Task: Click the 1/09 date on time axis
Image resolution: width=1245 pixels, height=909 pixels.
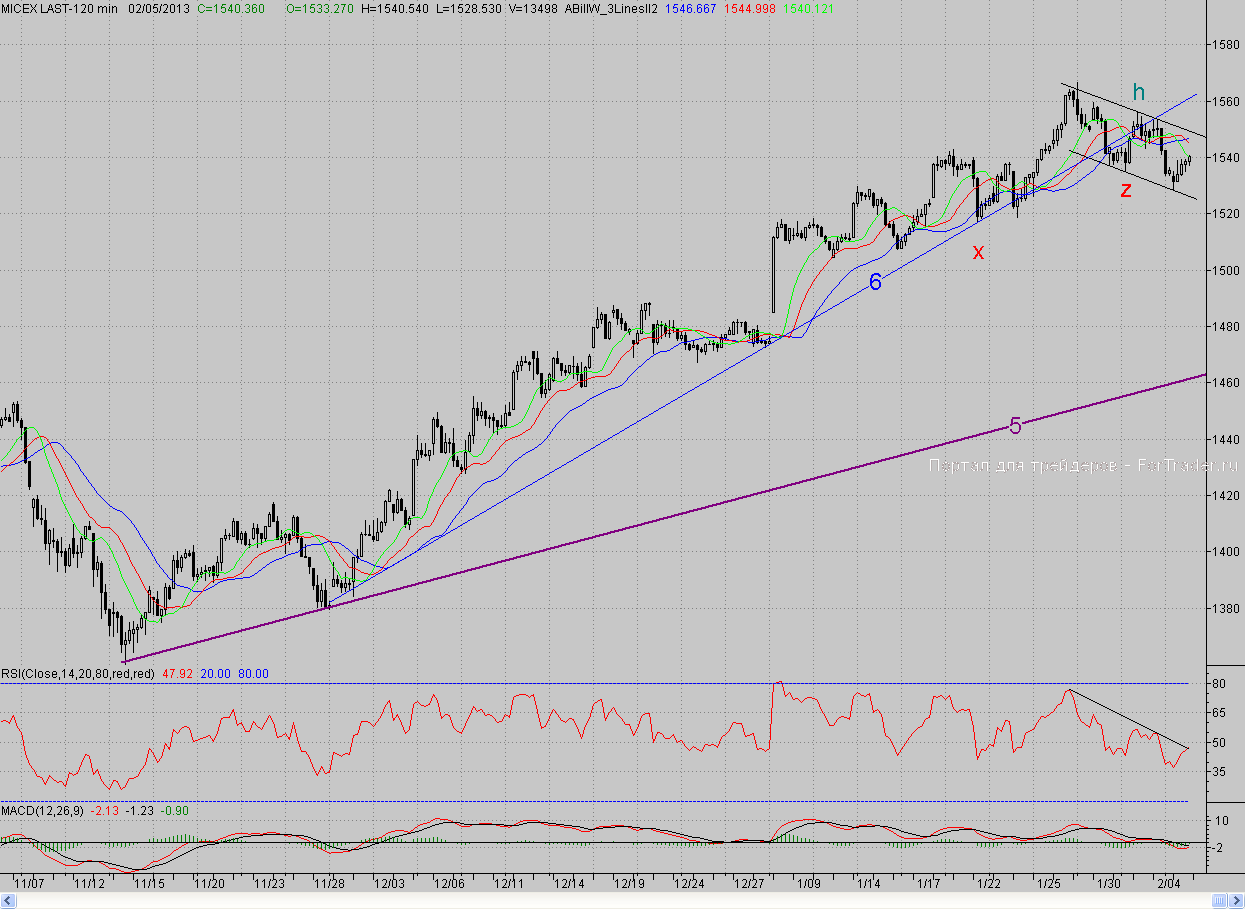Action: coord(808,884)
